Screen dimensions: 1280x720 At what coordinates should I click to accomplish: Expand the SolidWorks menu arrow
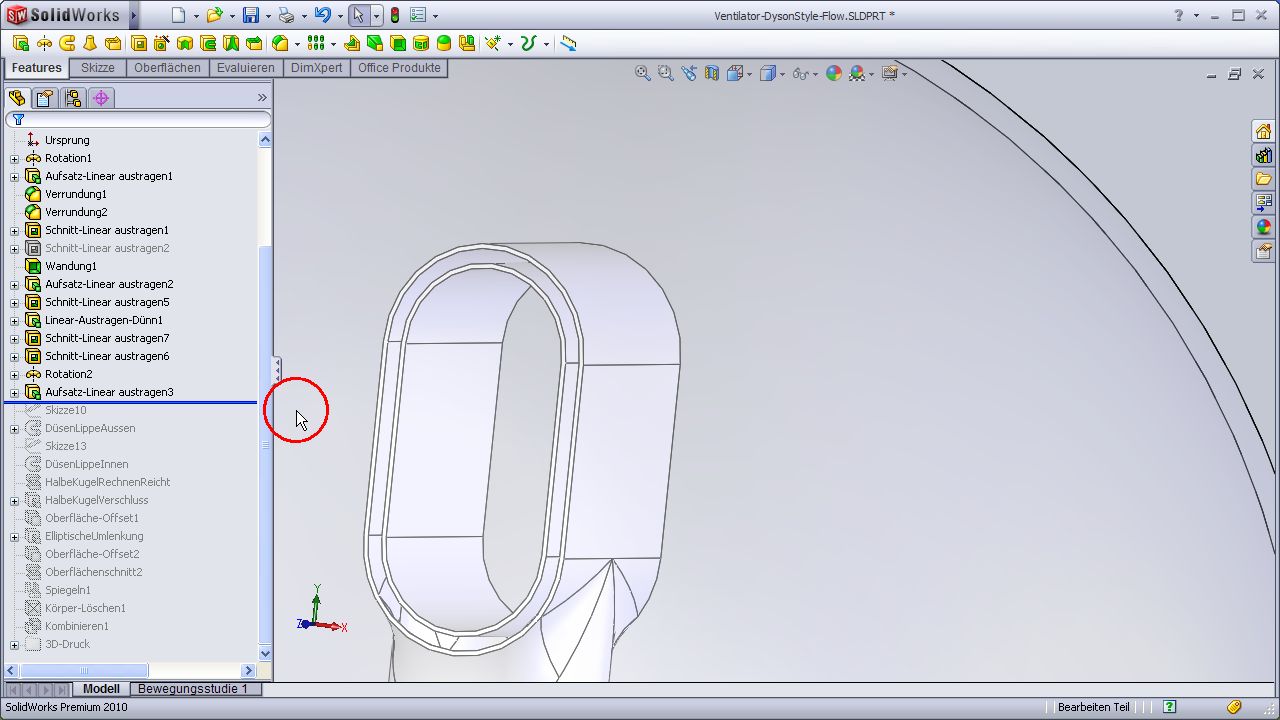tap(134, 15)
